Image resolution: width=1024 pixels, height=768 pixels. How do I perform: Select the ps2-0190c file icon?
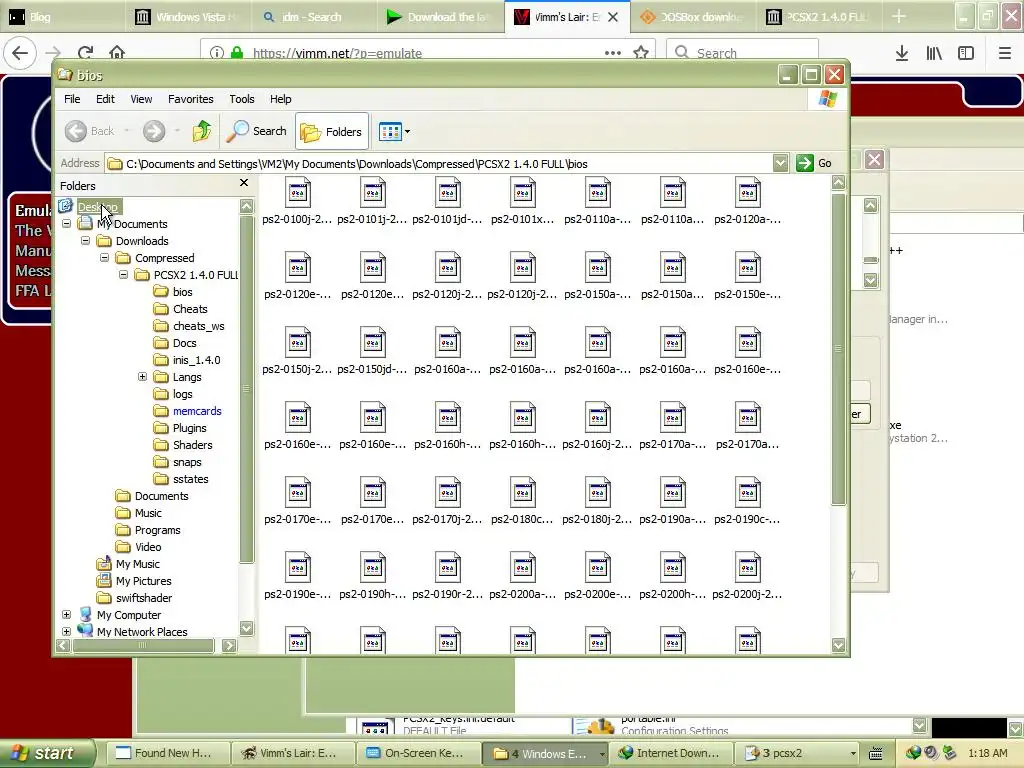coord(748,494)
